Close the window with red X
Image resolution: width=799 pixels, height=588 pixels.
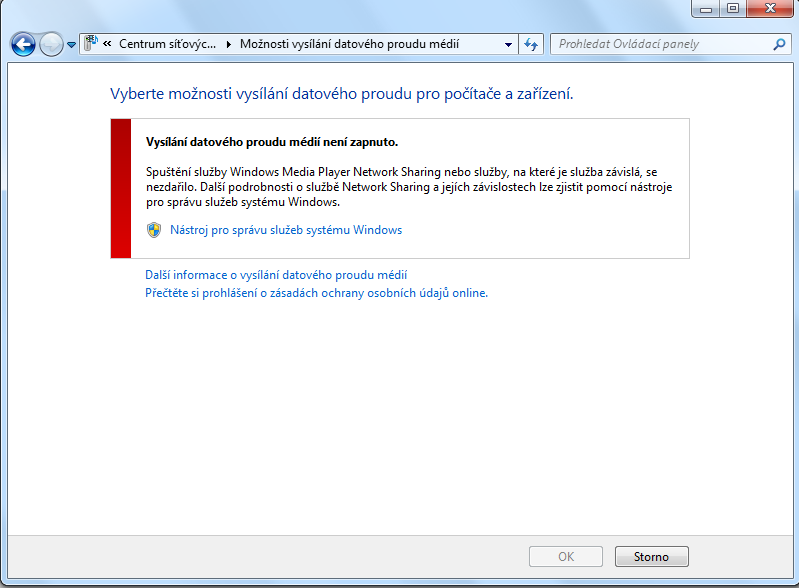pyautogui.click(x=770, y=9)
